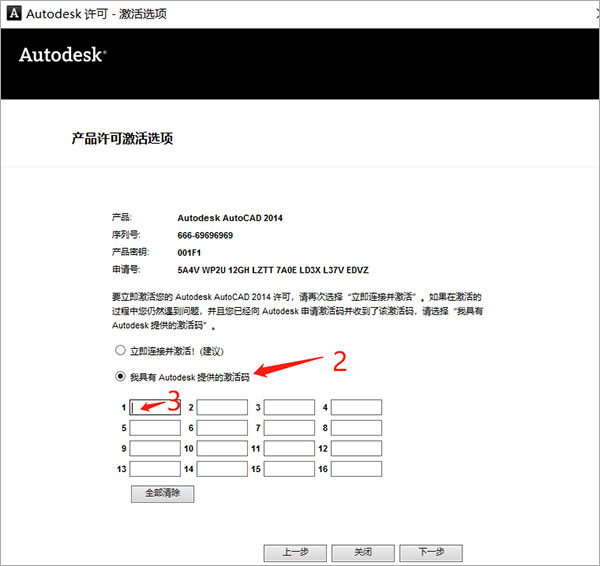This screenshot has height=566, width=600.
Task: Focus activation code field 11
Action: [x=289, y=448]
